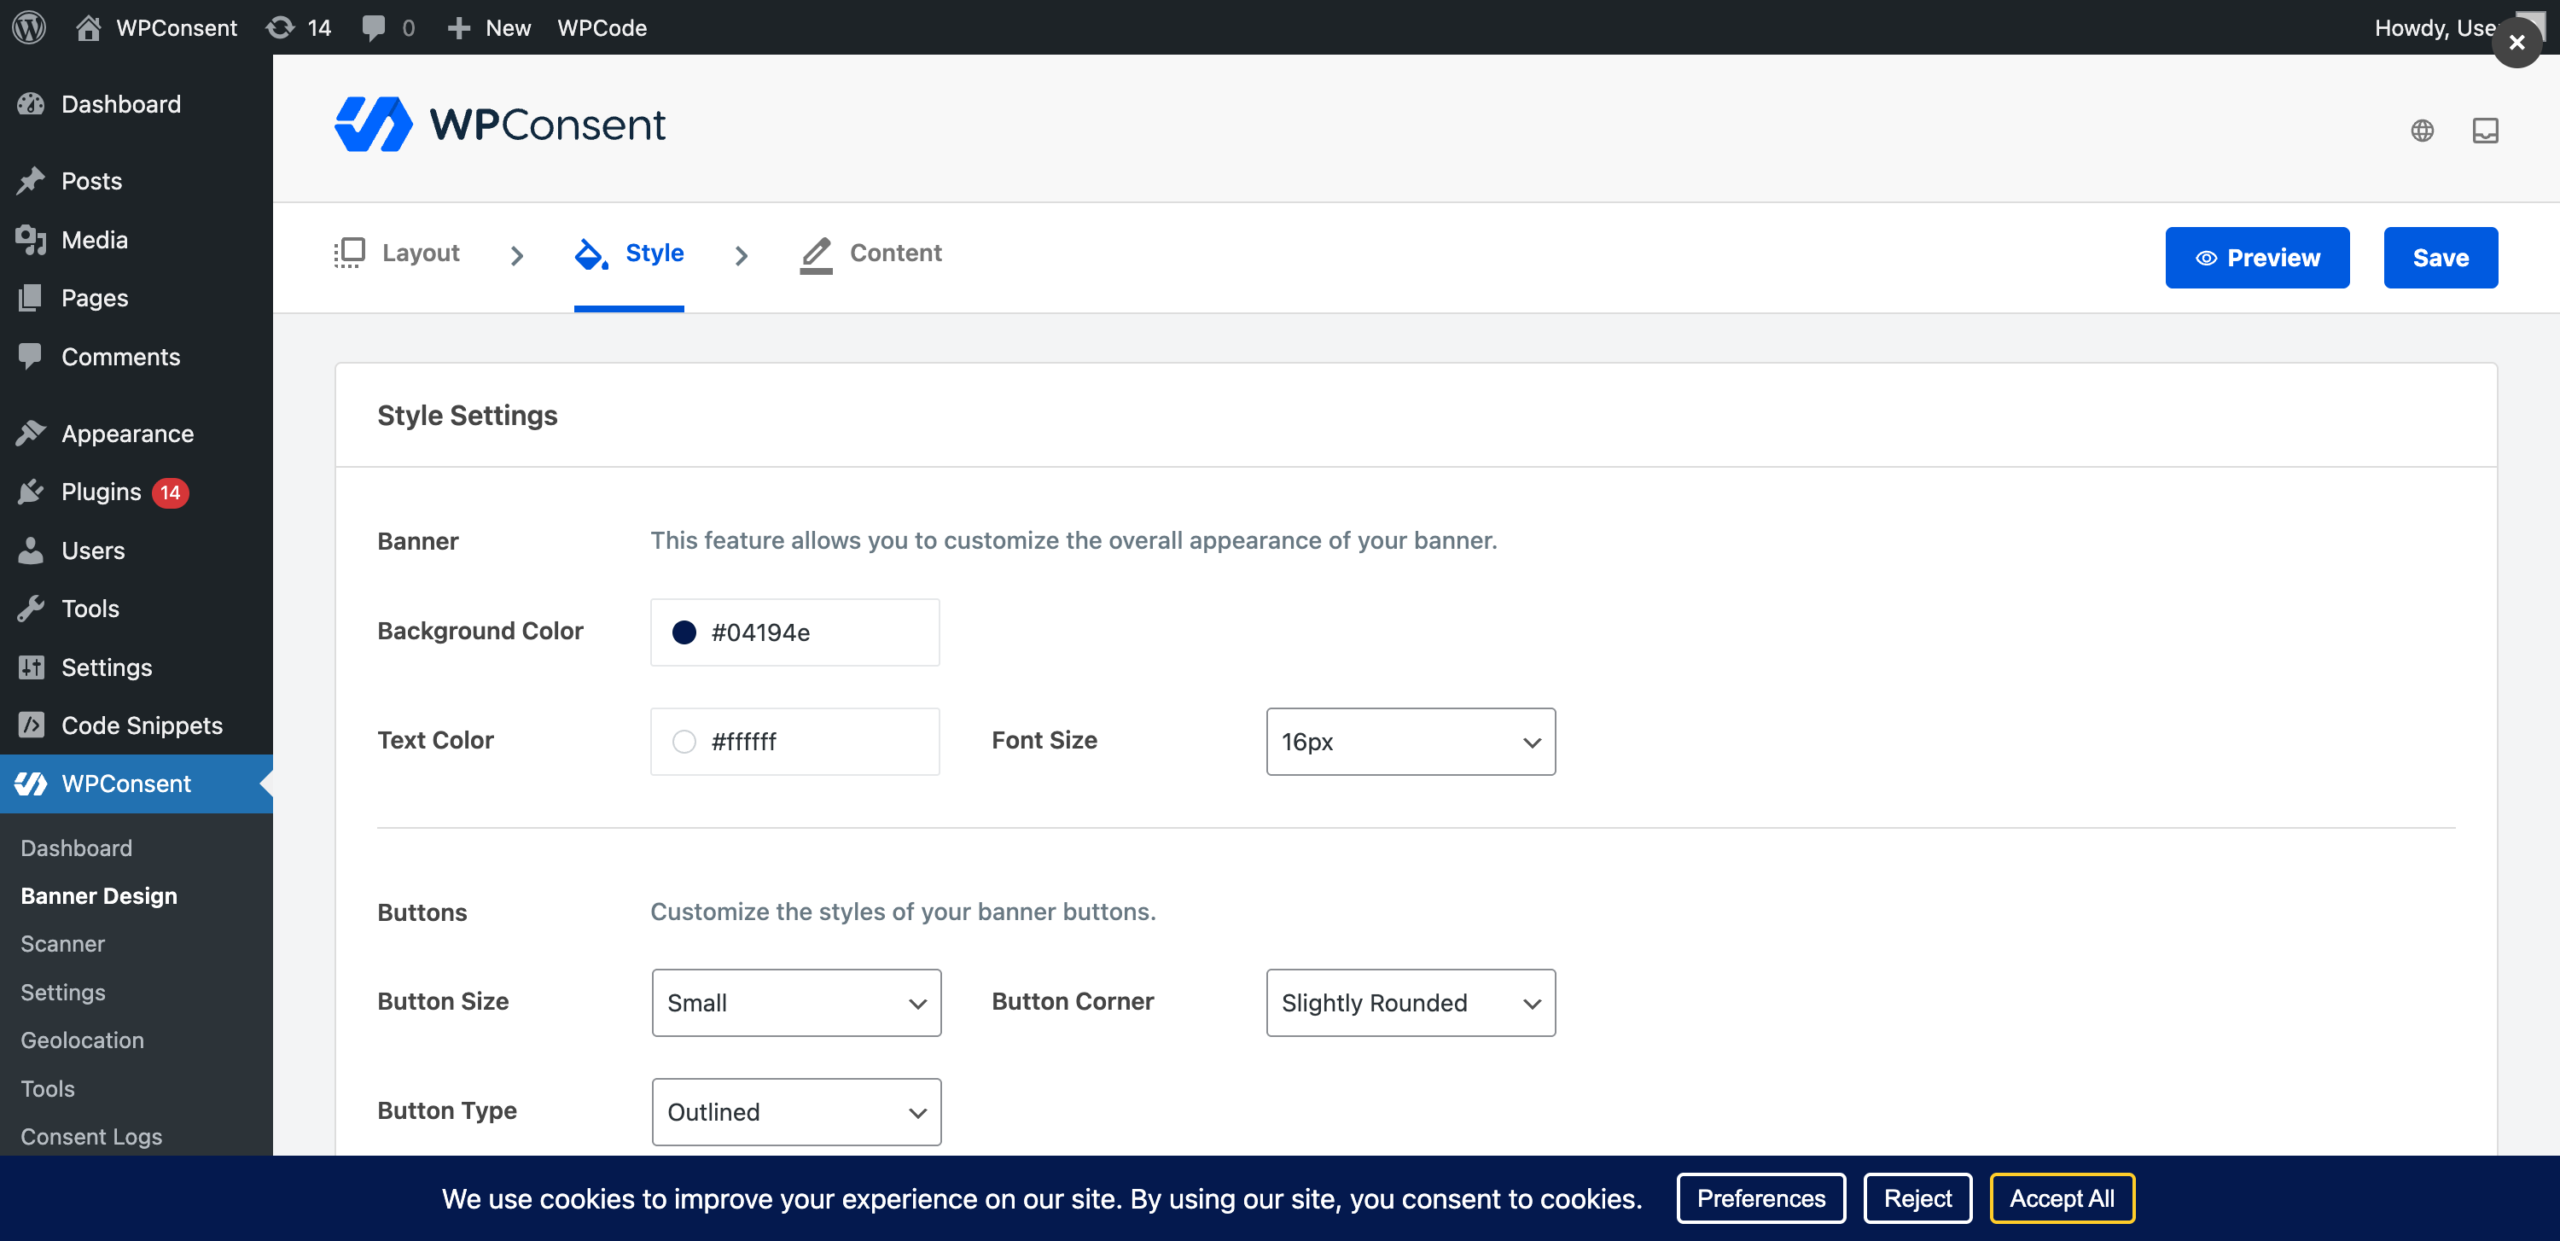Select the Layout step icon

point(349,253)
